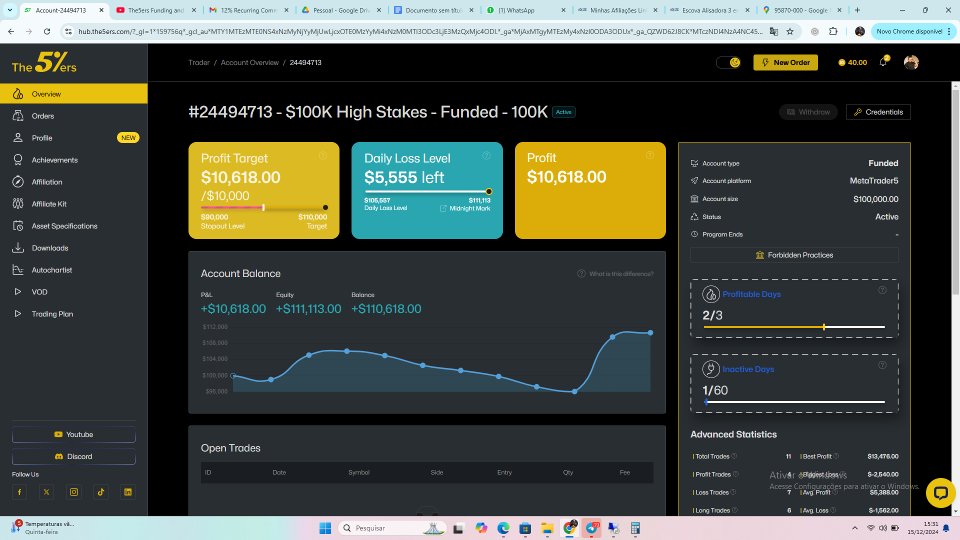Toggle the dark/light theme switch

point(729,62)
